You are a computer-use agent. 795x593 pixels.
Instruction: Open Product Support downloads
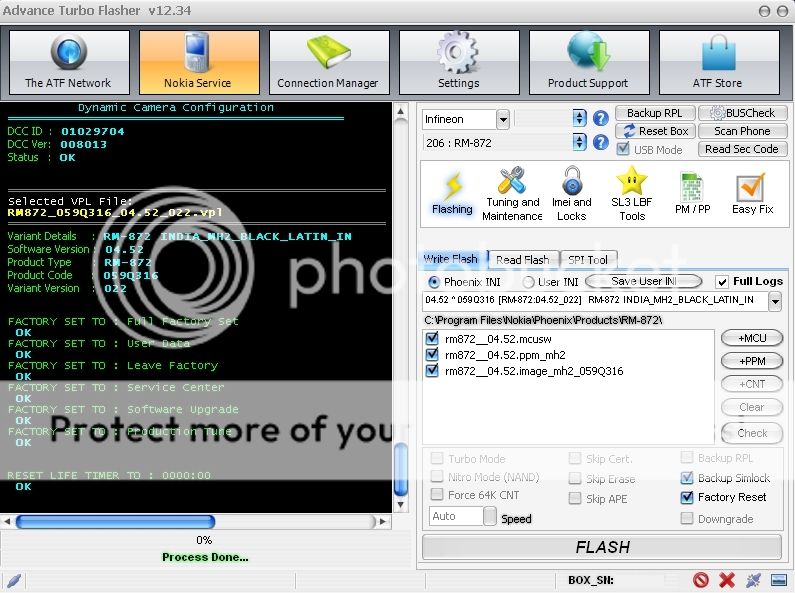click(589, 62)
